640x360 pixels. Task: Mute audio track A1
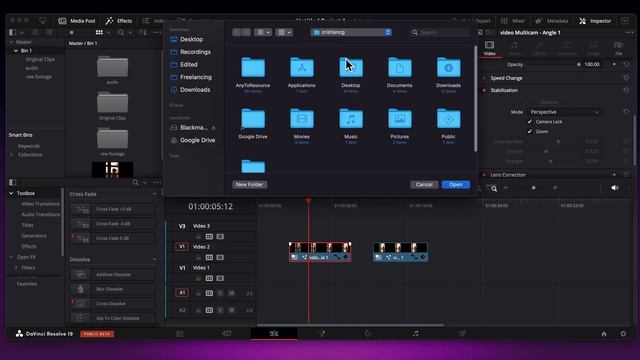pos(231,293)
